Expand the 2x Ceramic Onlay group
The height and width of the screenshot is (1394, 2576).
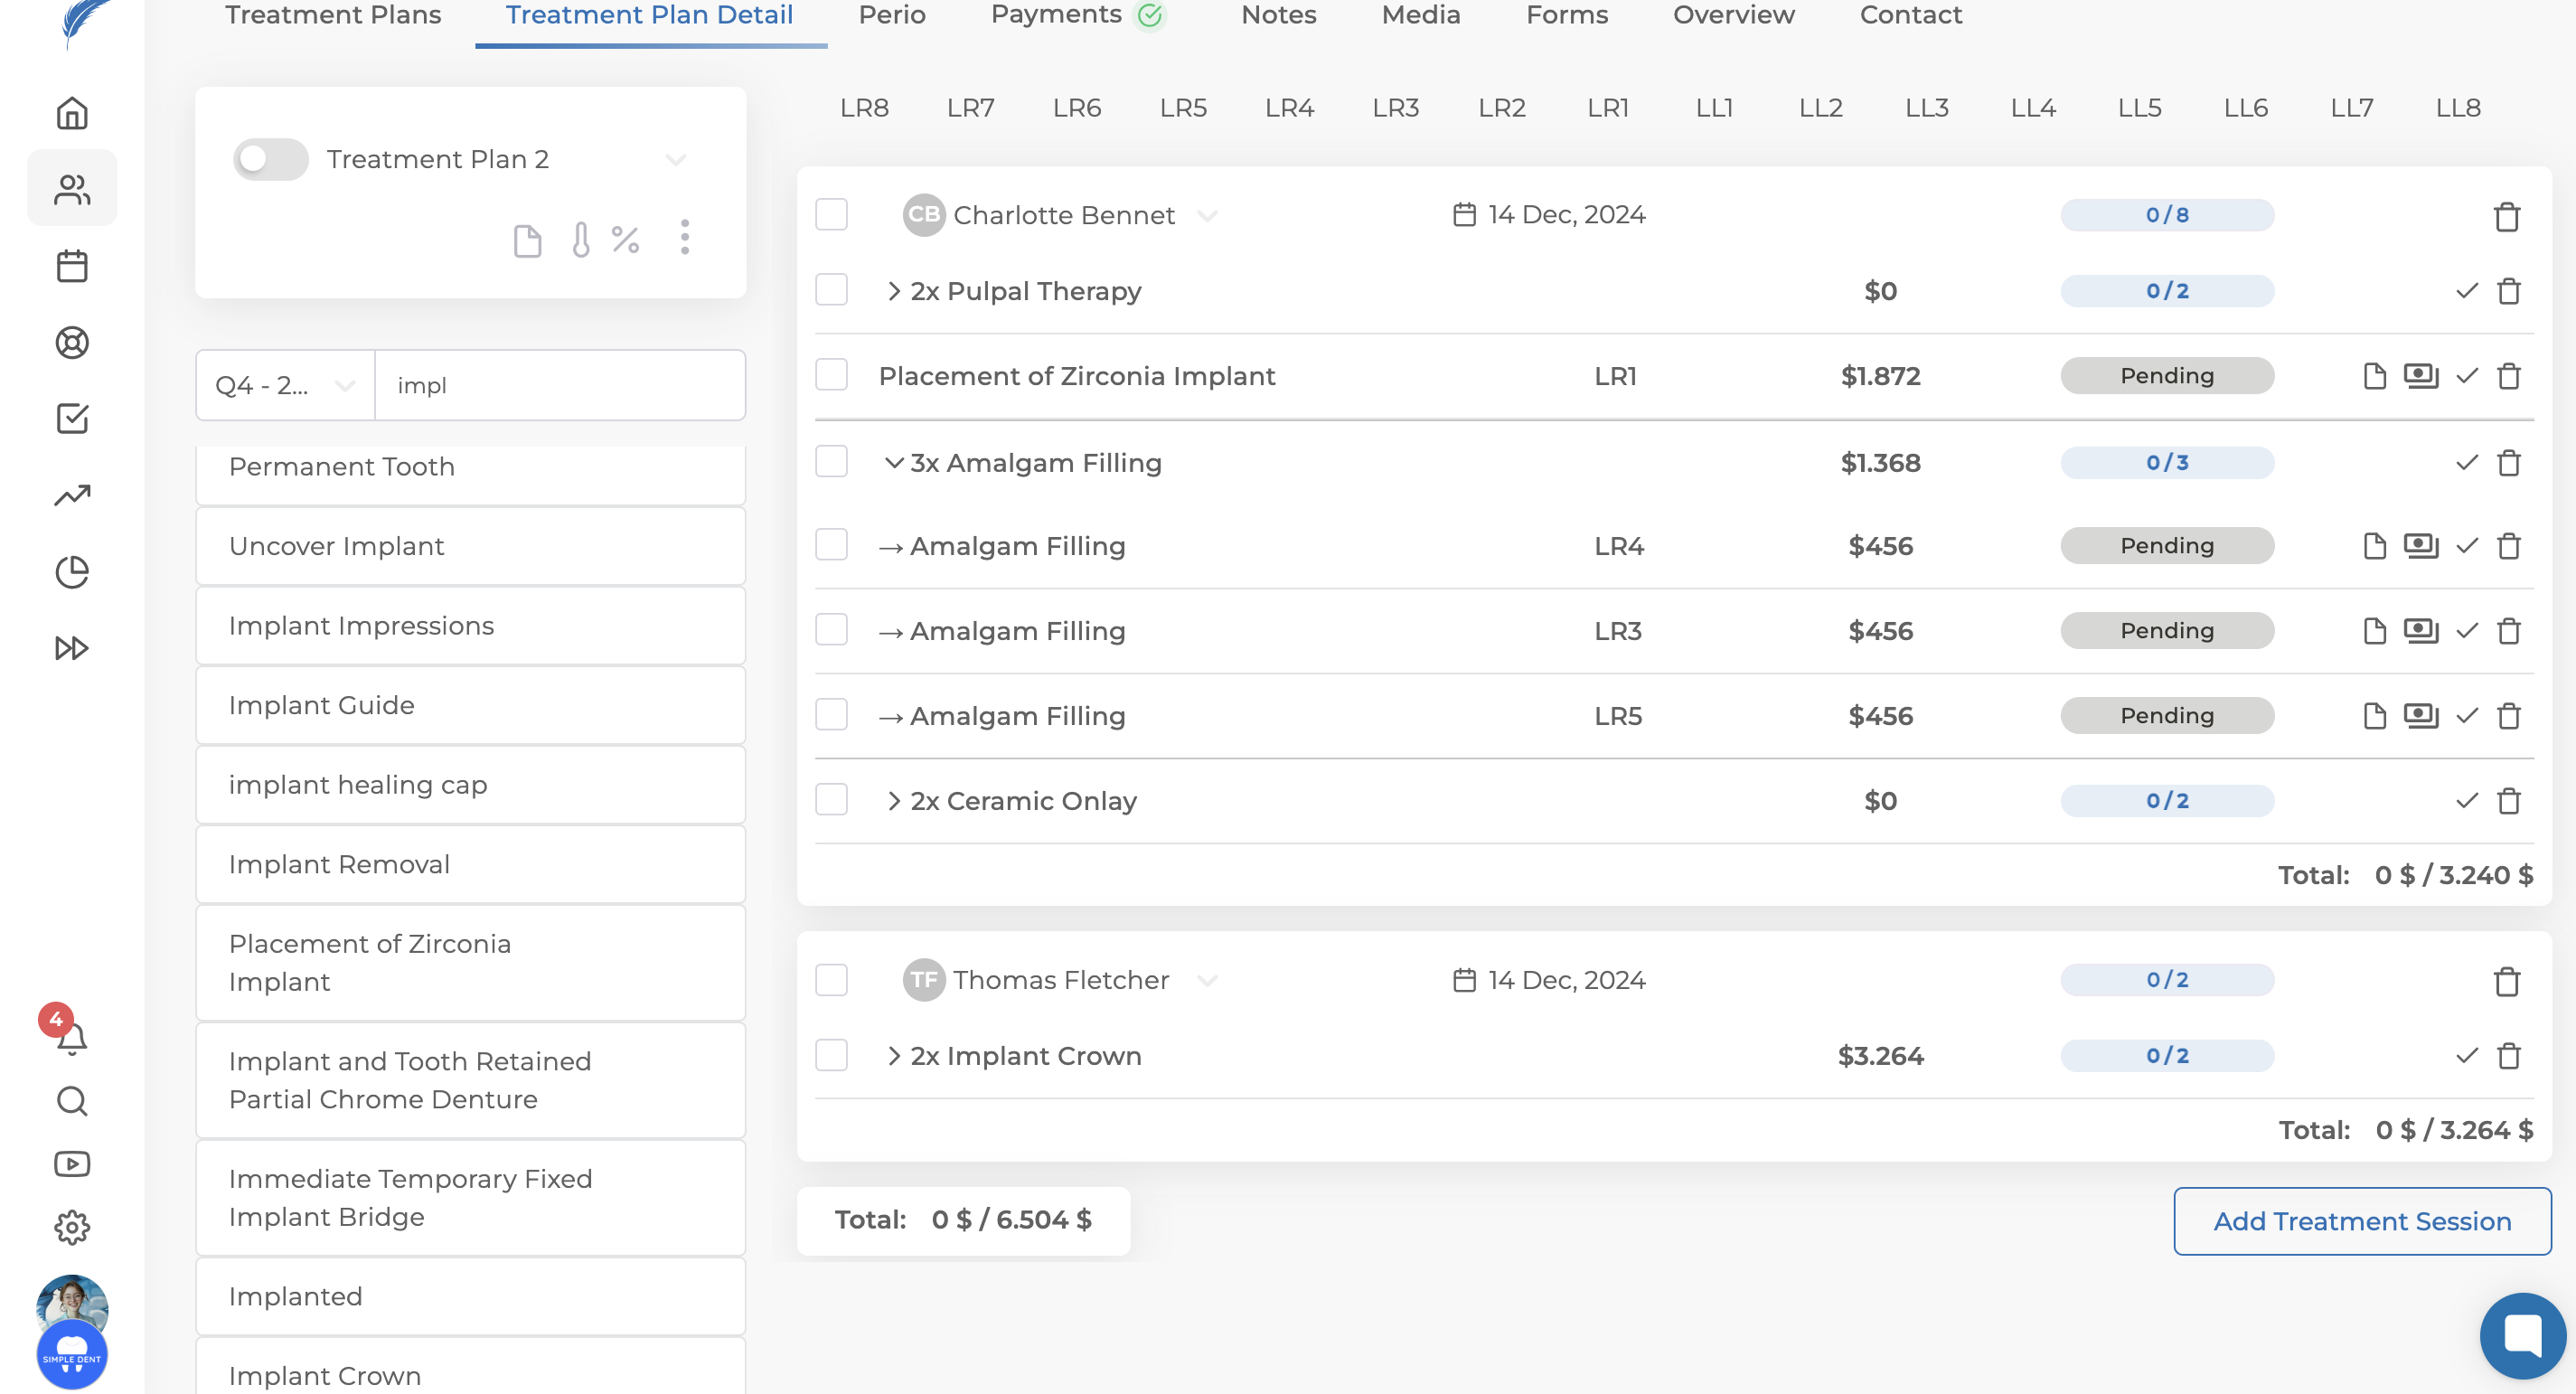click(894, 801)
